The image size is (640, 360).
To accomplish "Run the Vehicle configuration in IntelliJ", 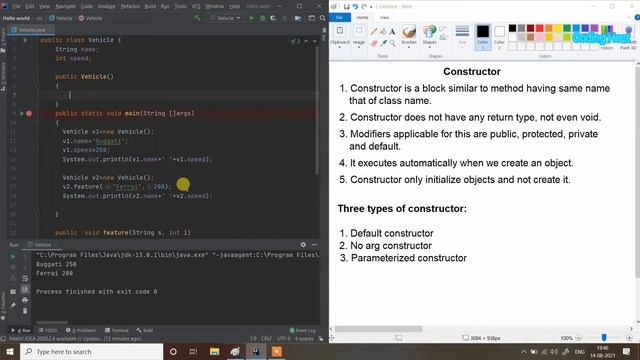I will coord(251,18).
